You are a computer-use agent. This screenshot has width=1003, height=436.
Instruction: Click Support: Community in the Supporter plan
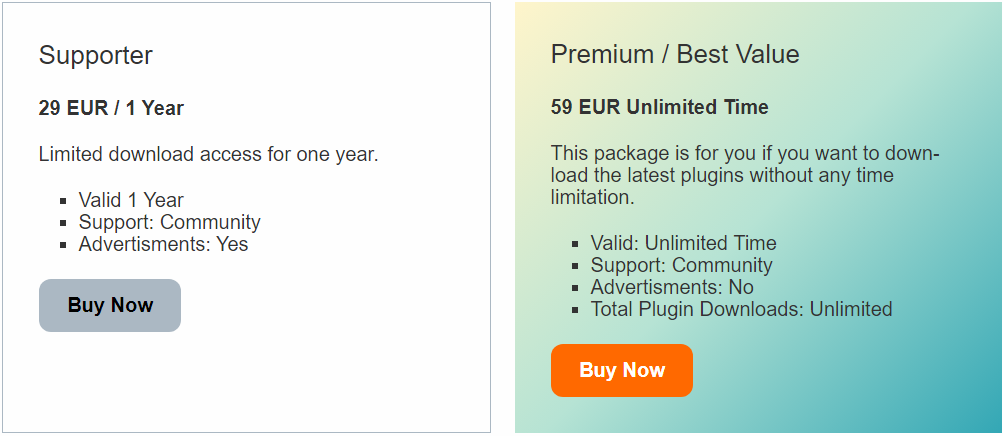[x=169, y=222]
